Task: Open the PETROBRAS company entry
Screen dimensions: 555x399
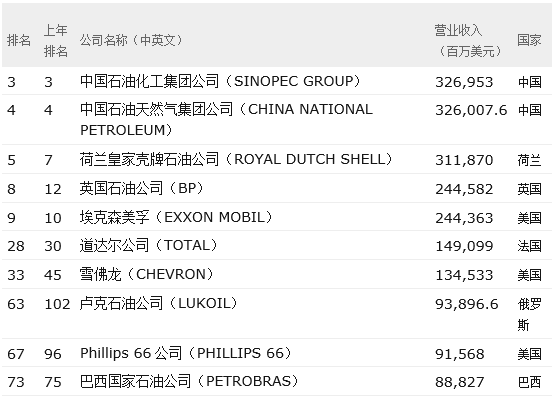Action: coord(190,382)
